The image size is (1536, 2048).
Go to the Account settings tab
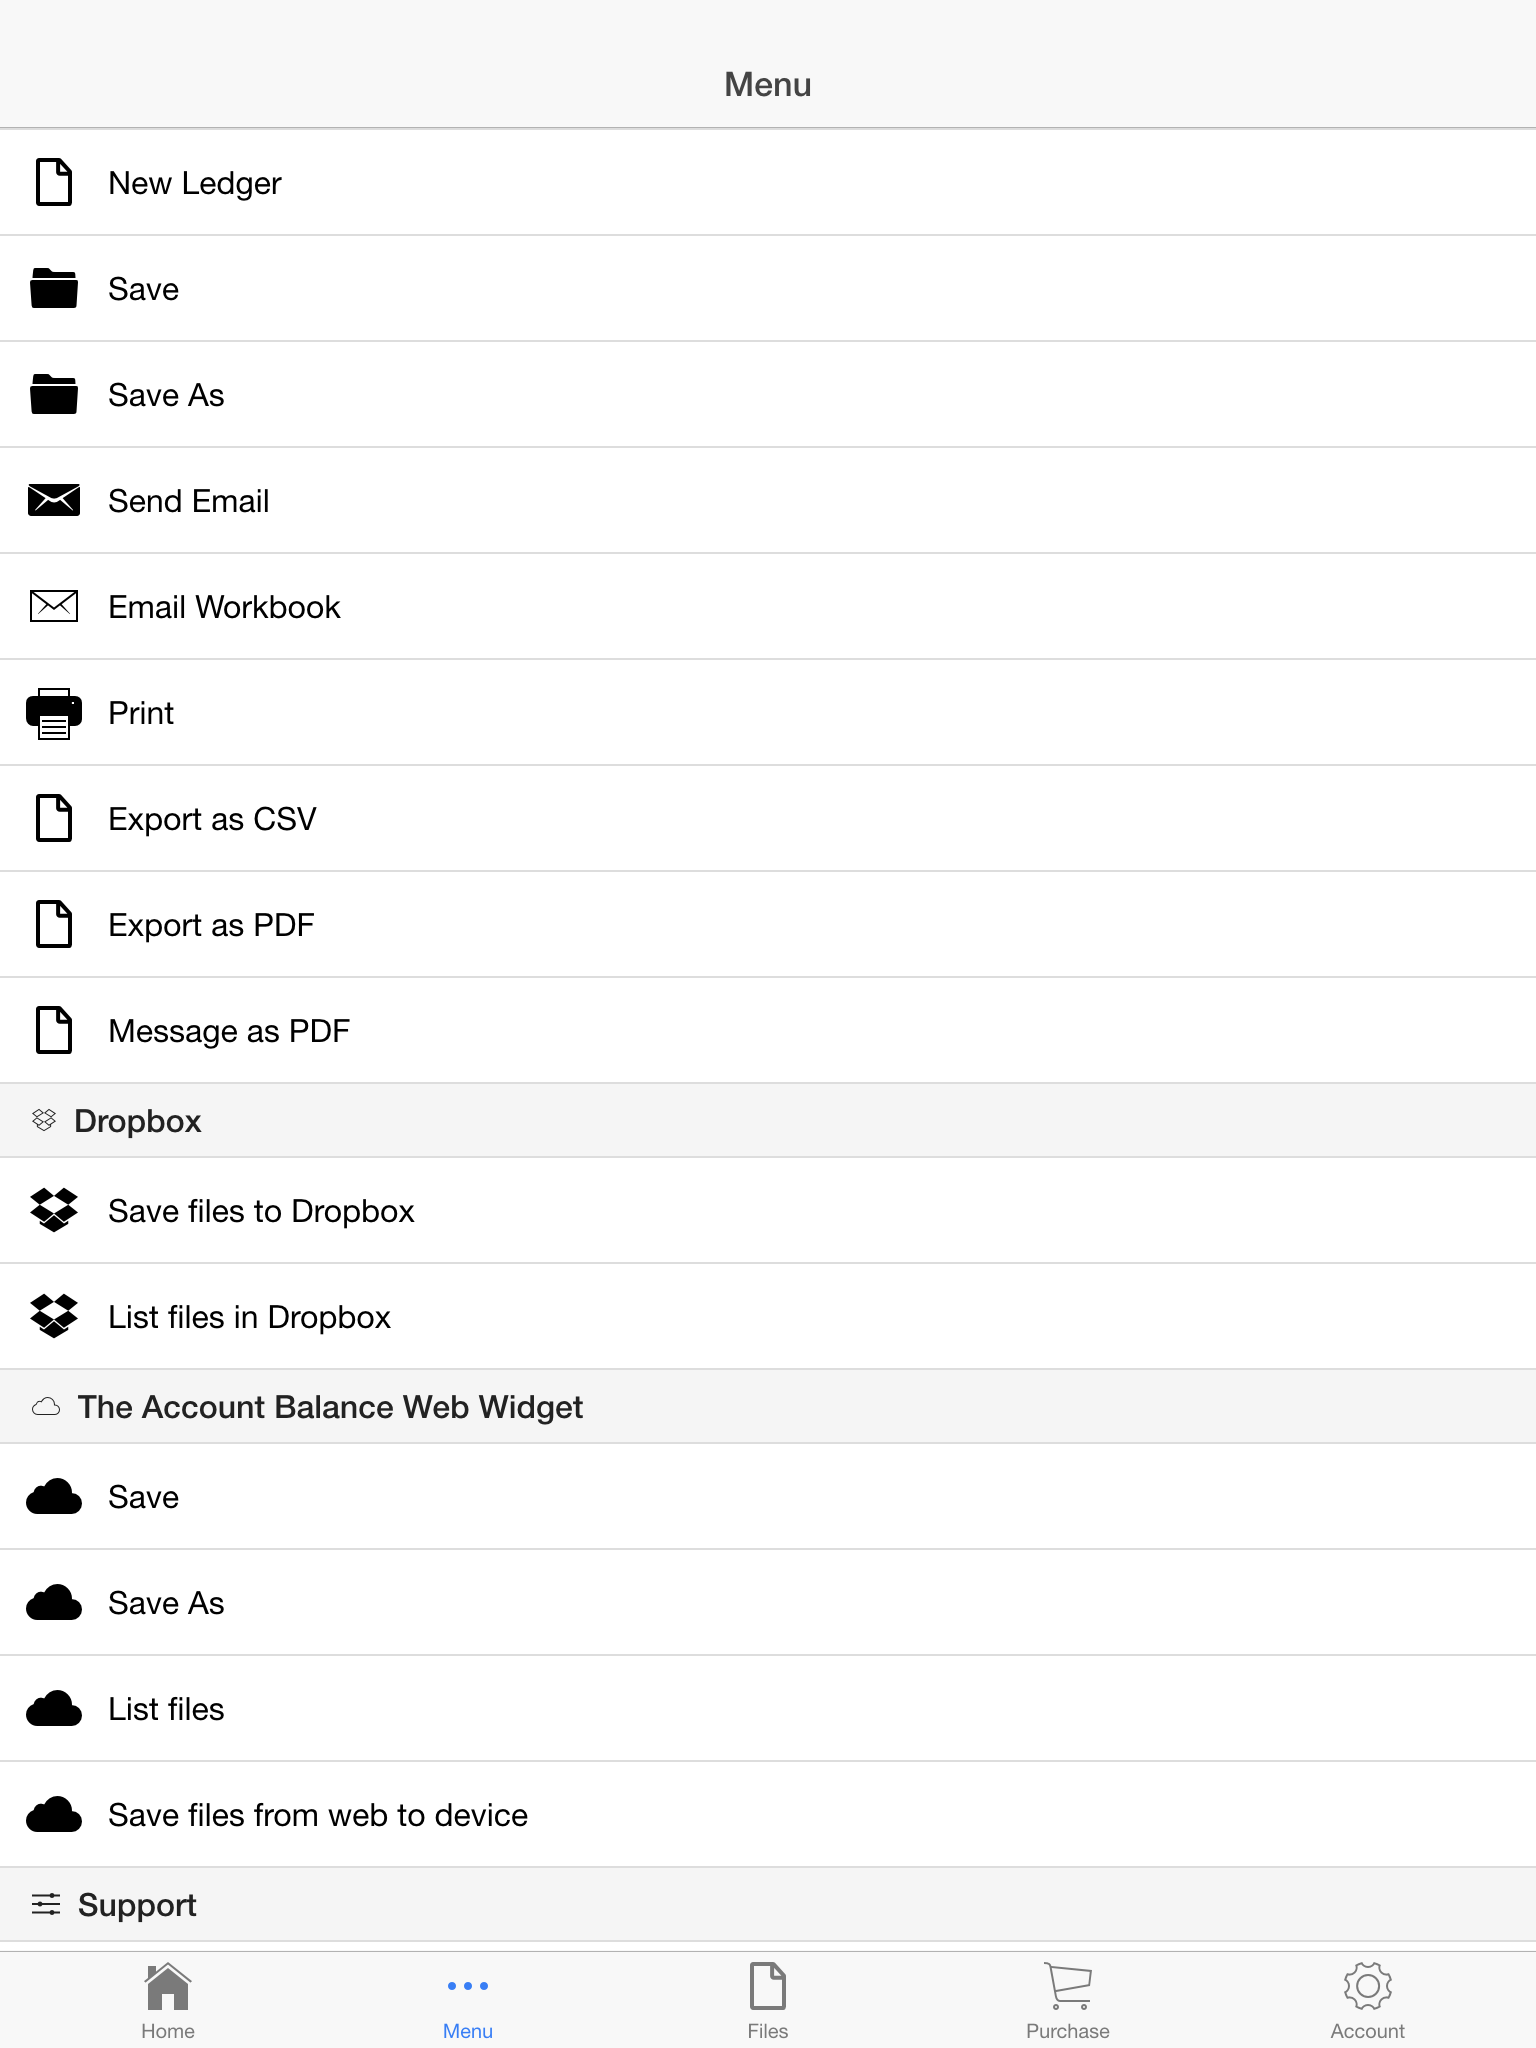[1368, 2000]
